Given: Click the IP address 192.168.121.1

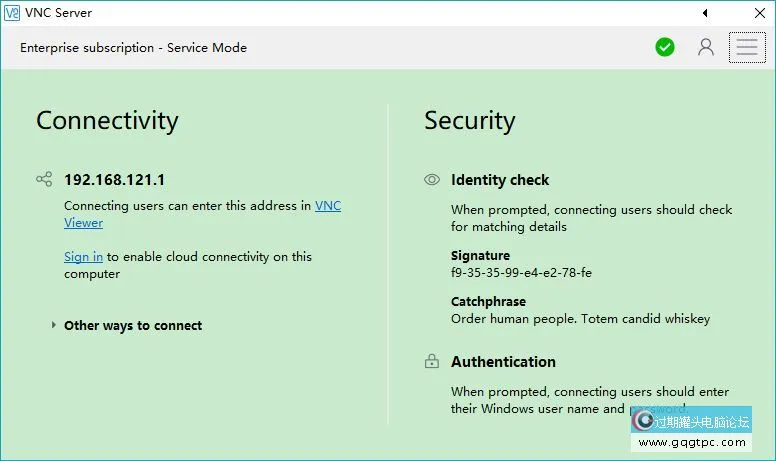Looking at the screenshot, I should 114,180.
